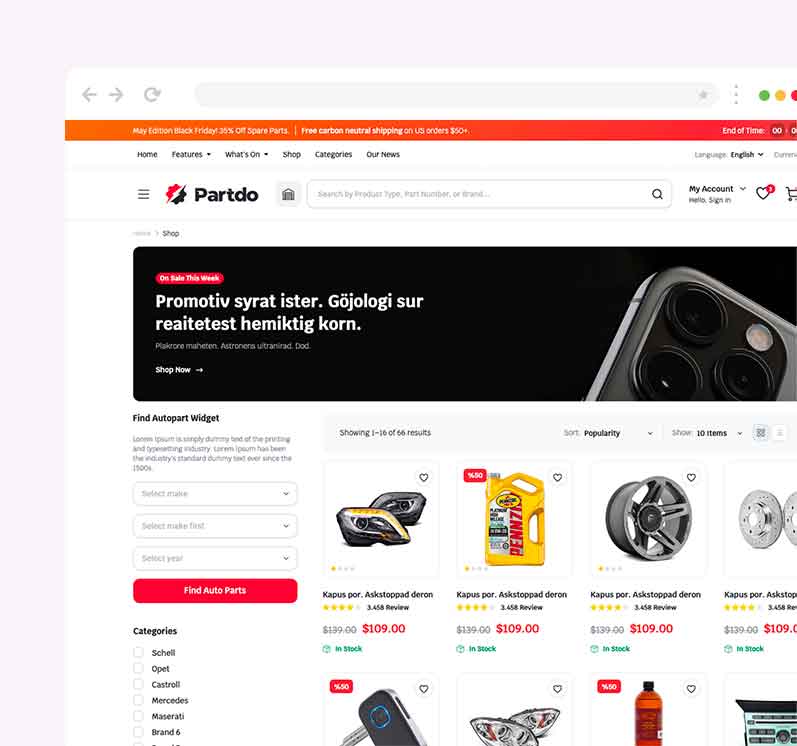This screenshot has height=746, width=797.
Task: Click the Find Auto Parts button
Action: tap(215, 590)
